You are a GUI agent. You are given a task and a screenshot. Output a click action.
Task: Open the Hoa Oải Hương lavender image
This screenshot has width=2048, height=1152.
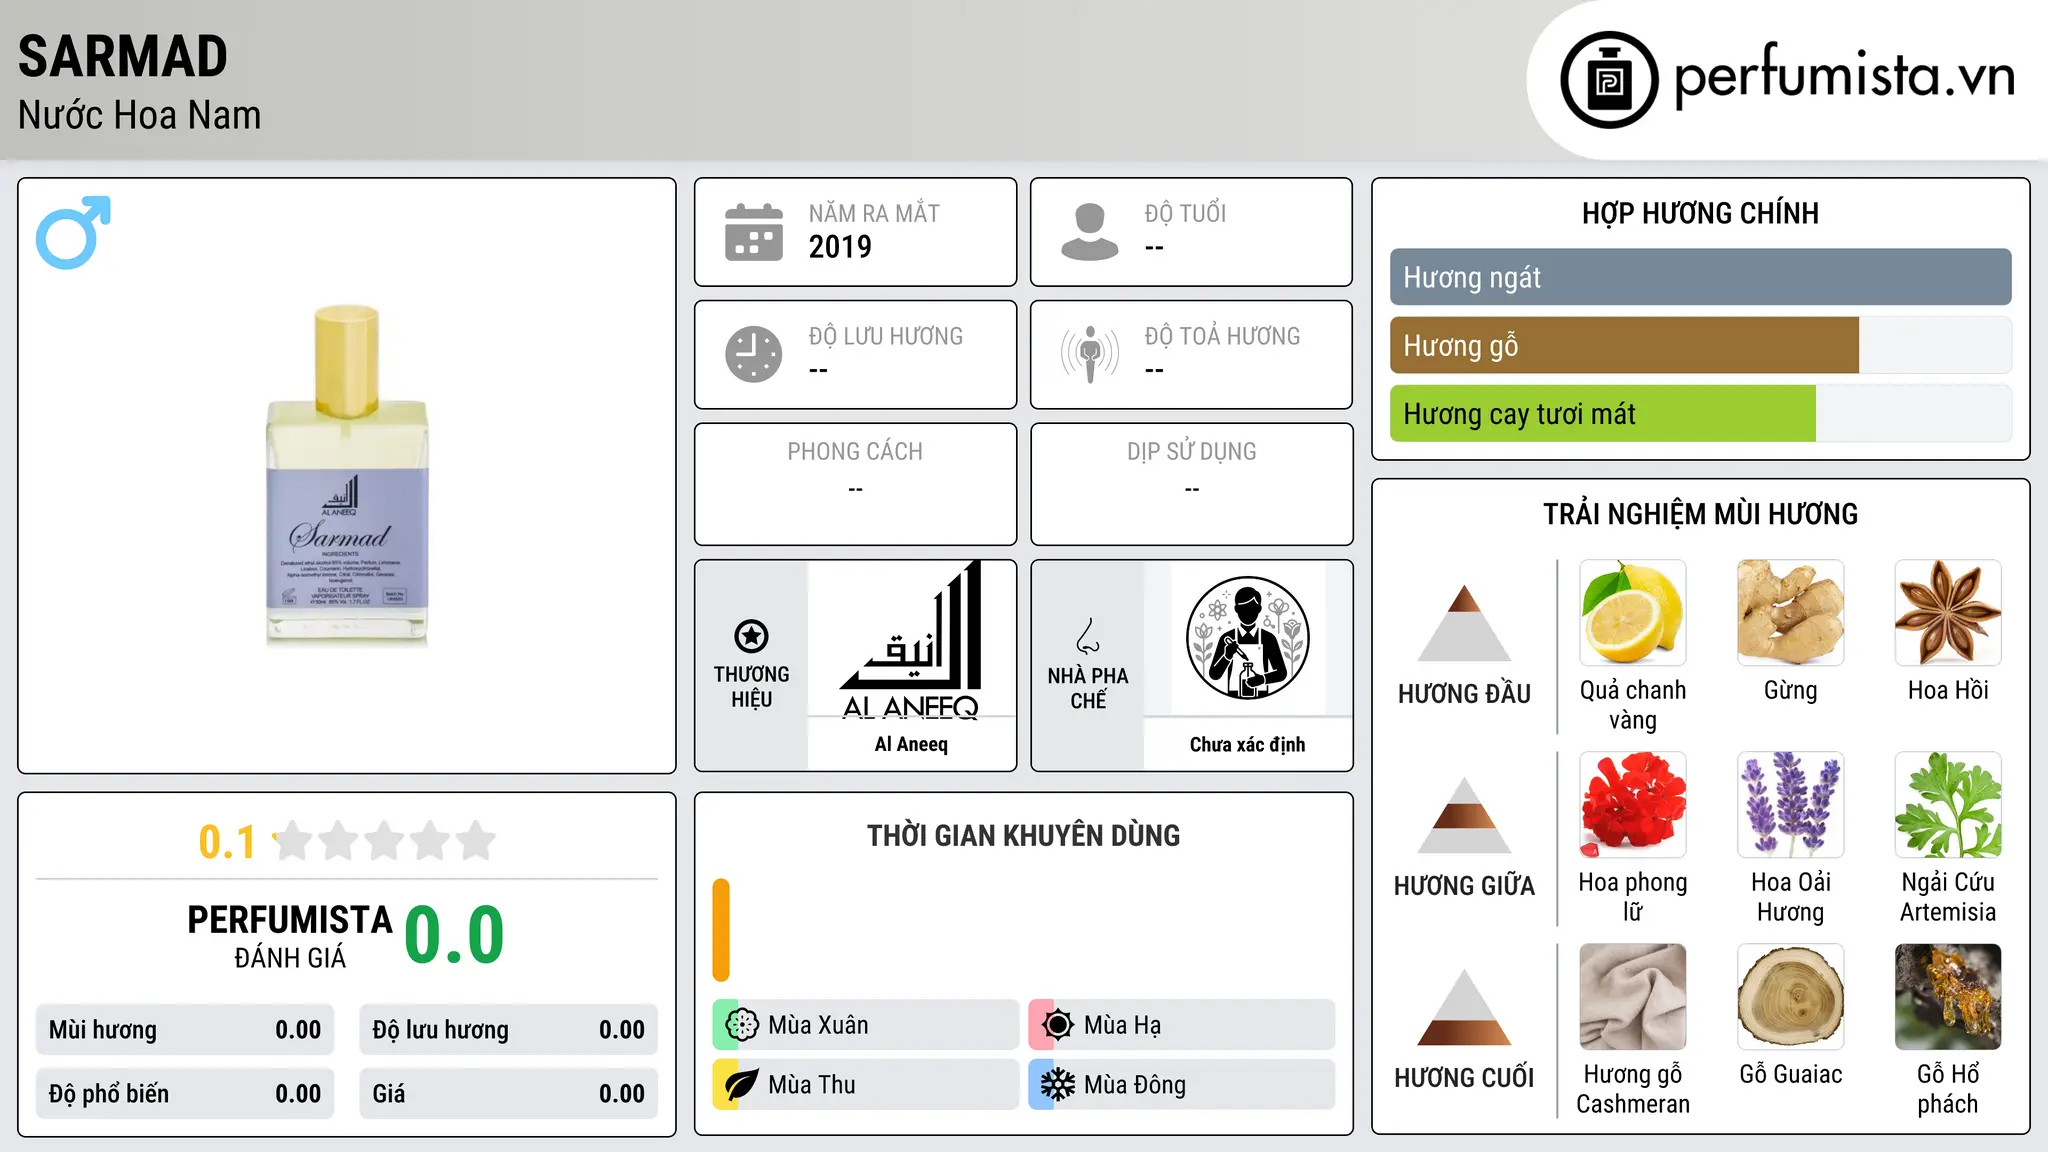point(1791,805)
